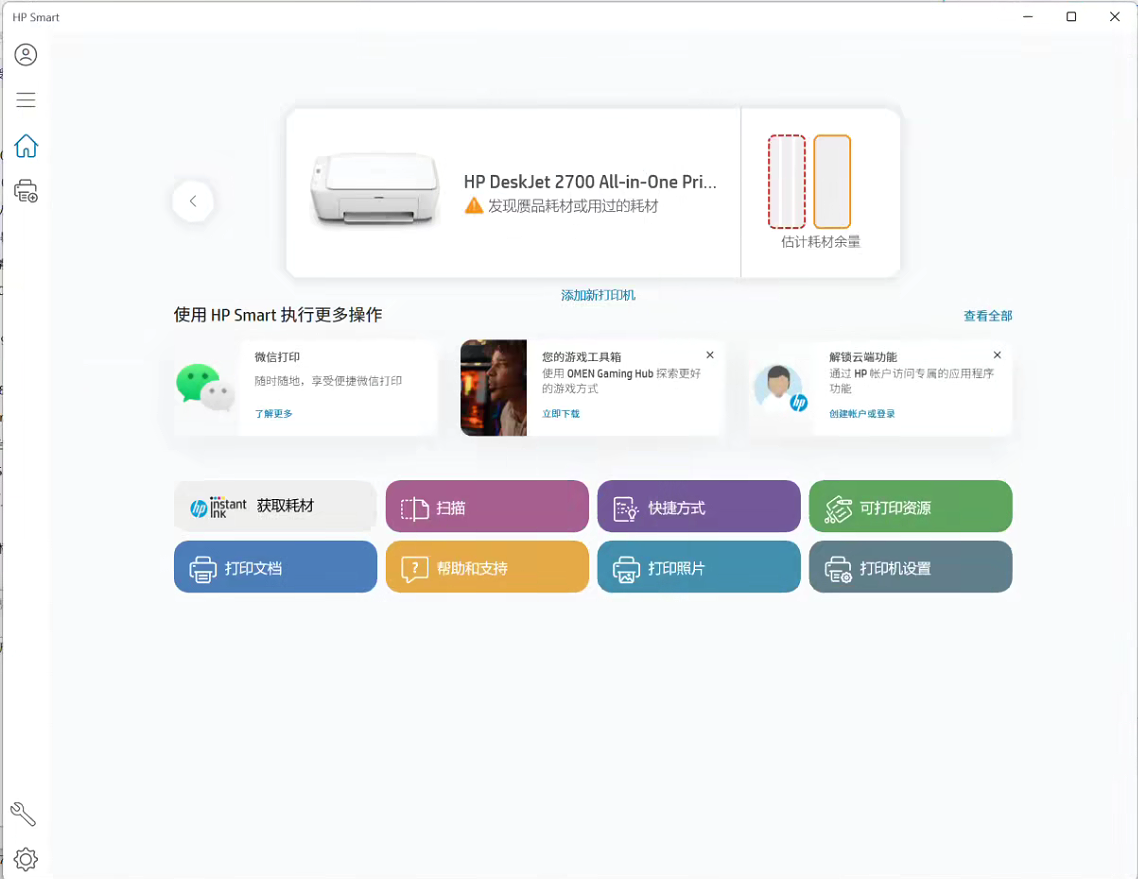Viewport: 1138px width, 879px height.
Task: Open the HP DeskJet 2700 All-in-One printer title
Action: pyautogui.click(x=590, y=181)
